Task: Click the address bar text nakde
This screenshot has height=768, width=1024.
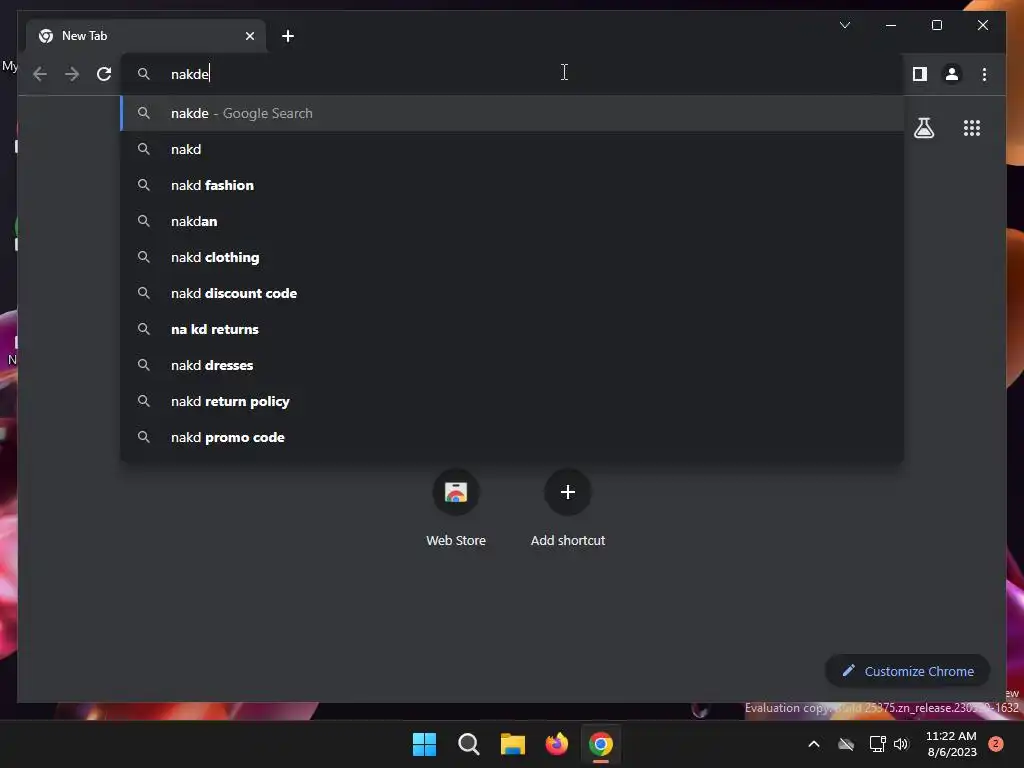Action: click(189, 74)
